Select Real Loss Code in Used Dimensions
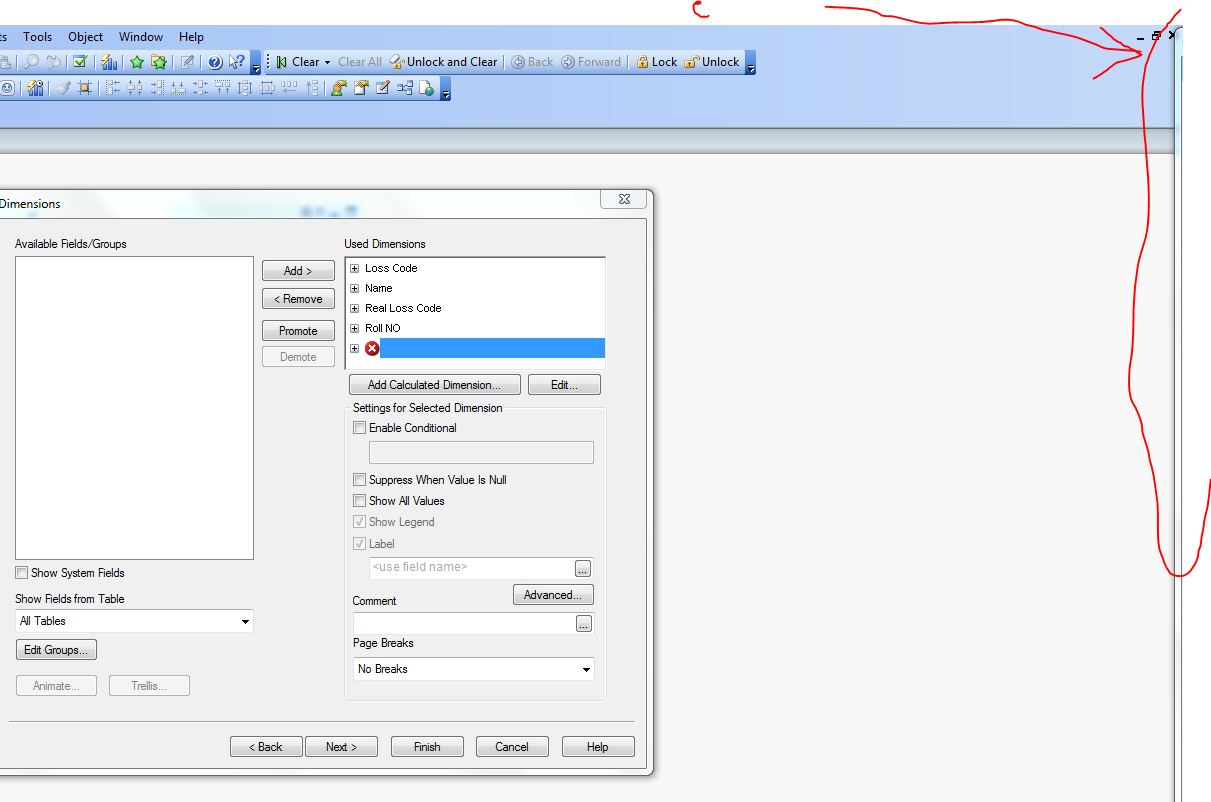This screenshot has height=802, width=1211. (x=403, y=308)
